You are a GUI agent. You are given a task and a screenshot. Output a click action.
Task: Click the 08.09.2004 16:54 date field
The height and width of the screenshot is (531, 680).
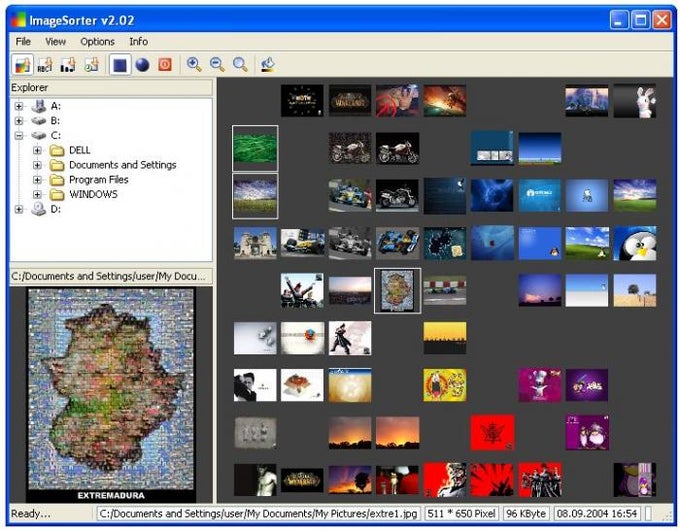[597, 514]
